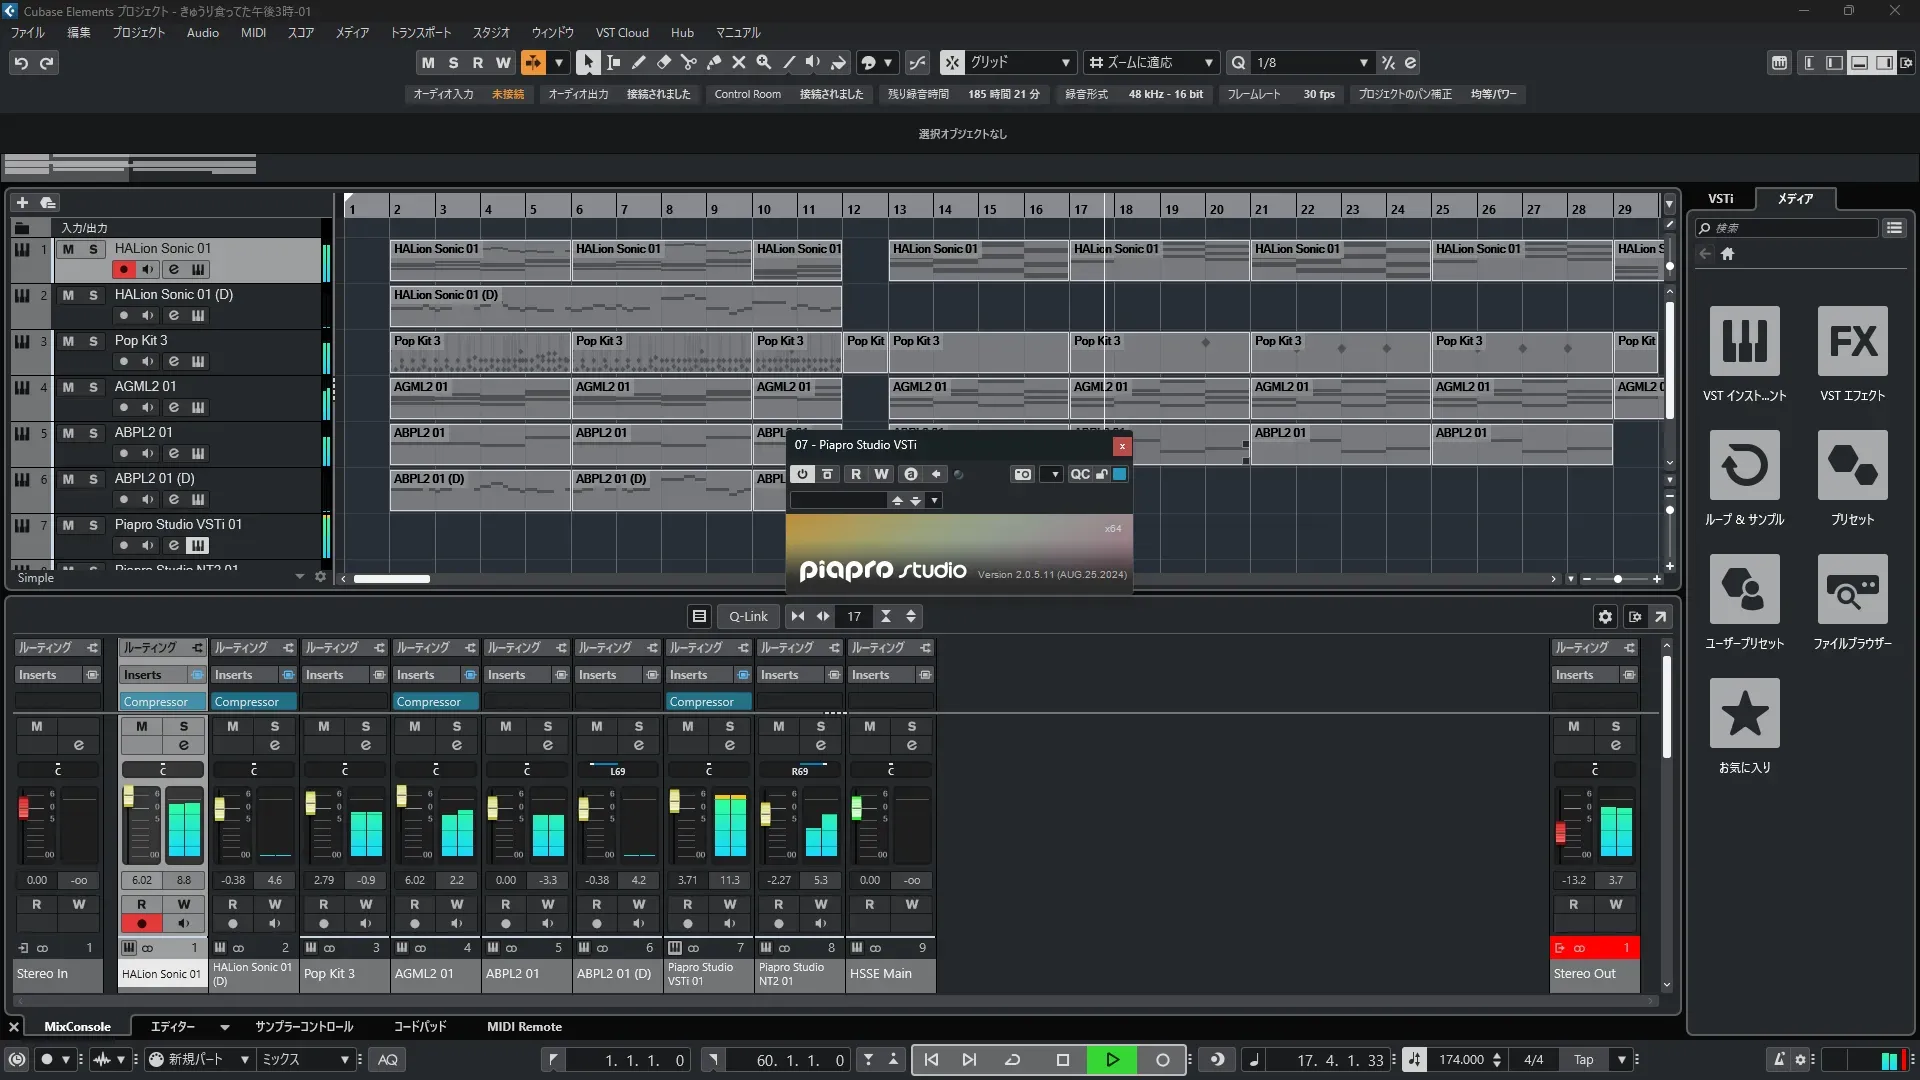The width and height of the screenshot is (1920, 1080).
Task: Select the Zoom magnifier tool
Action: pos(763,62)
